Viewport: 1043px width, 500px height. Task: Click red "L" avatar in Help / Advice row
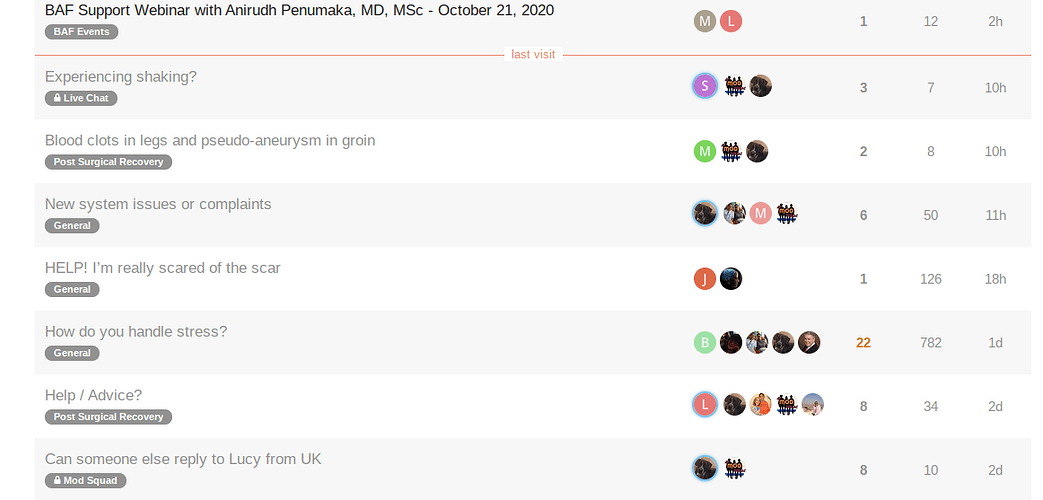coord(705,405)
